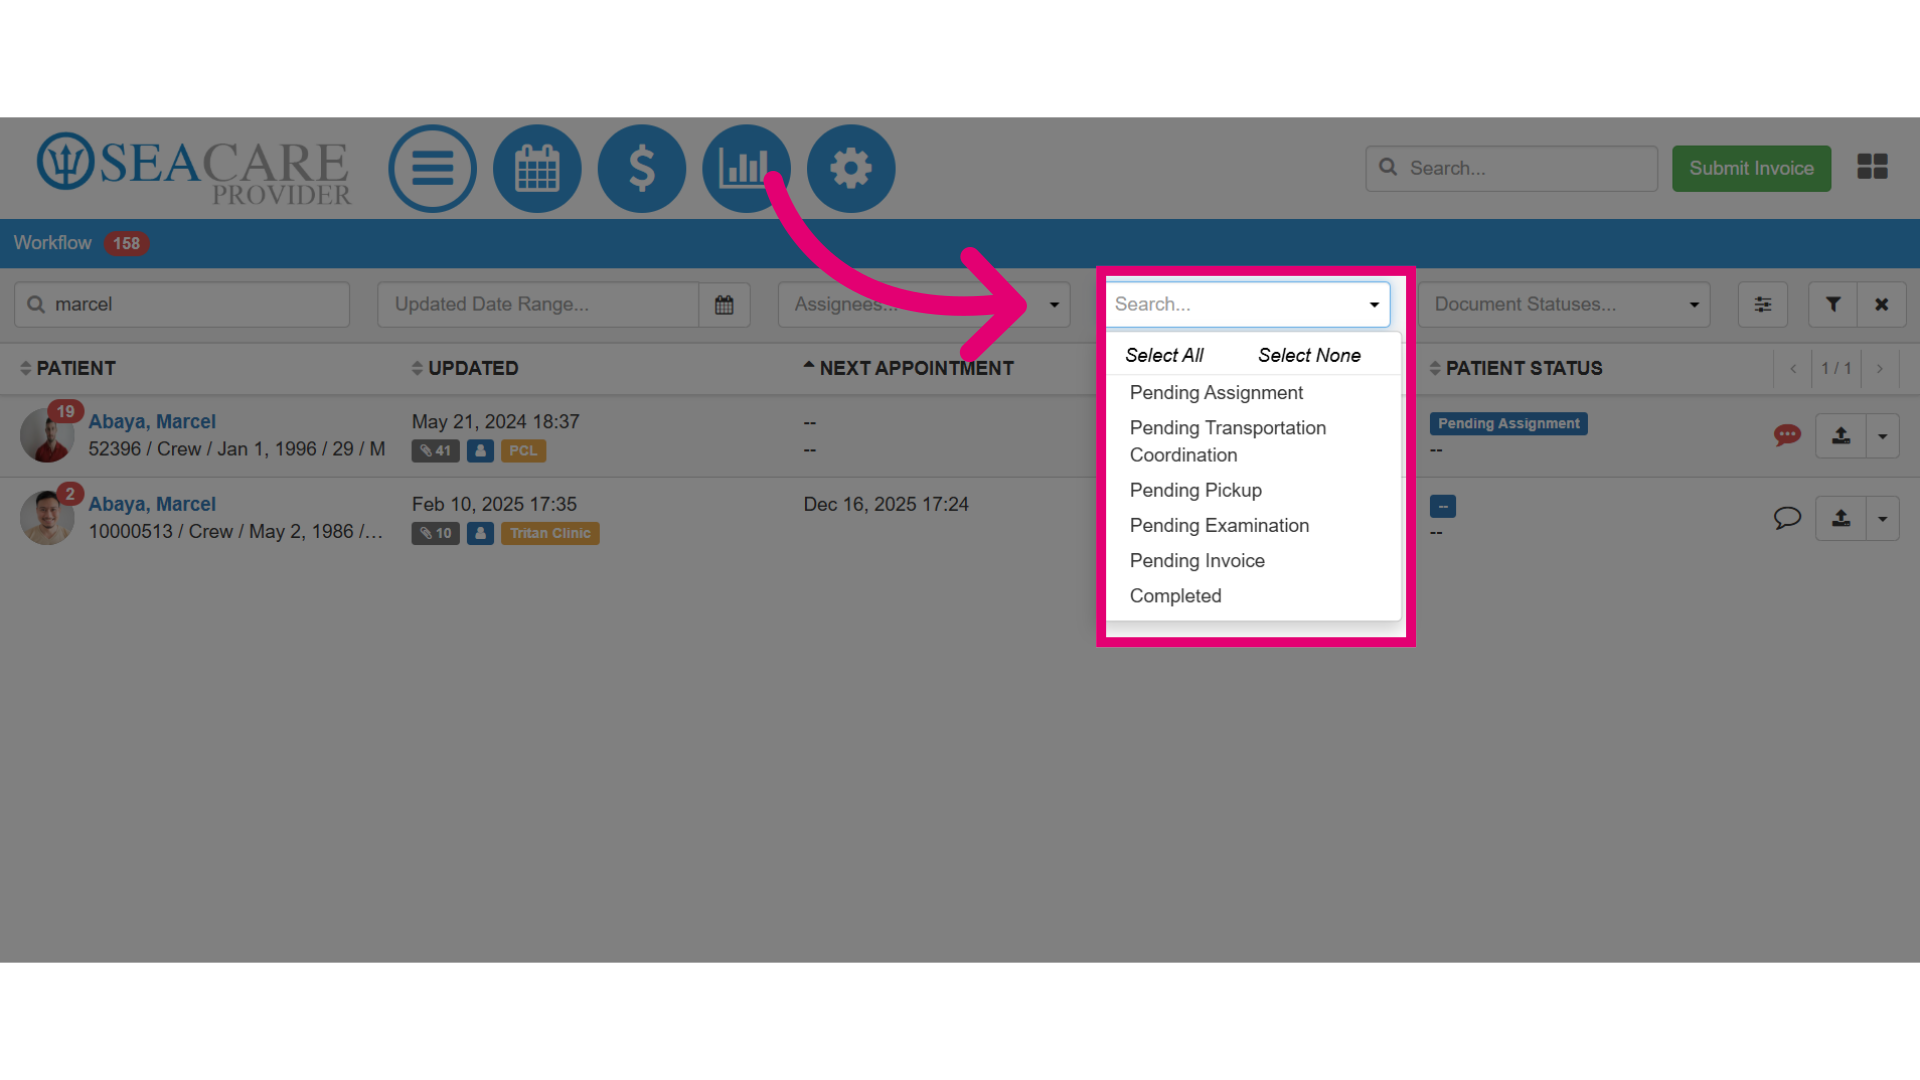Open the hamburger menu icon
The image size is (1920, 1080).
[x=432, y=168]
